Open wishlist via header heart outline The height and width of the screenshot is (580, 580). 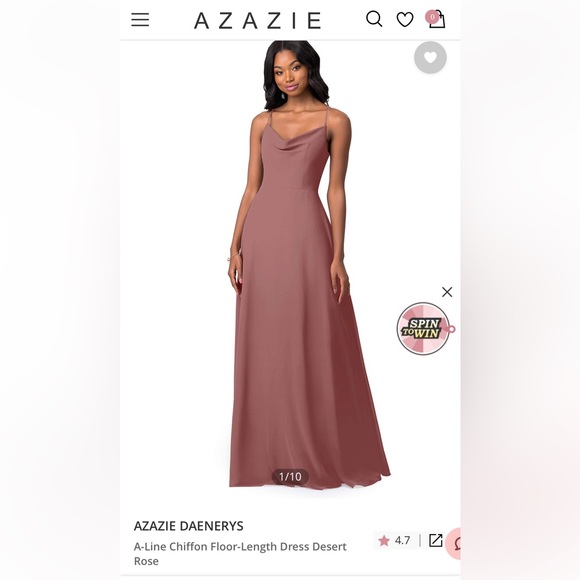click(405, 19)
